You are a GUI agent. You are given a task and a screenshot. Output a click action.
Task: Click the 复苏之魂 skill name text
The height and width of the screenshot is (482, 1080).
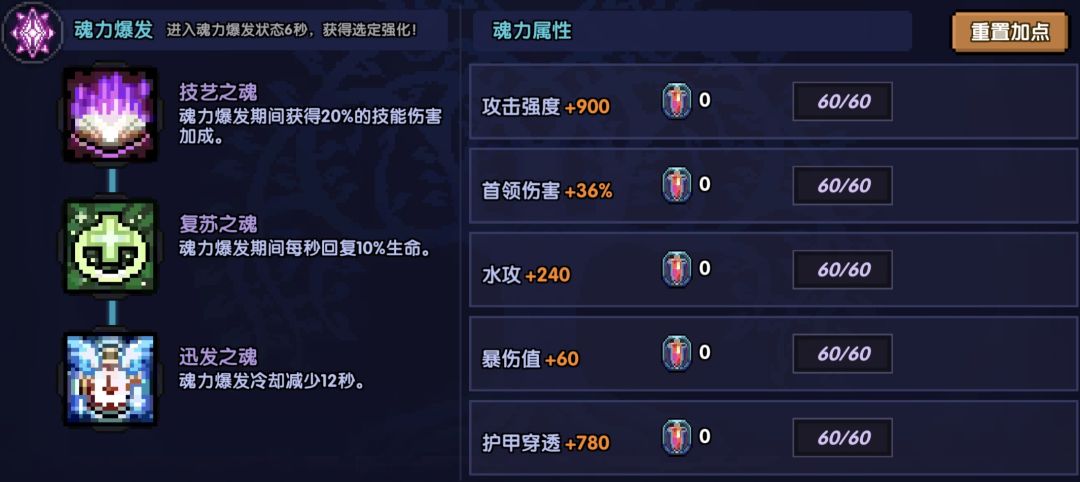(218, 224)
